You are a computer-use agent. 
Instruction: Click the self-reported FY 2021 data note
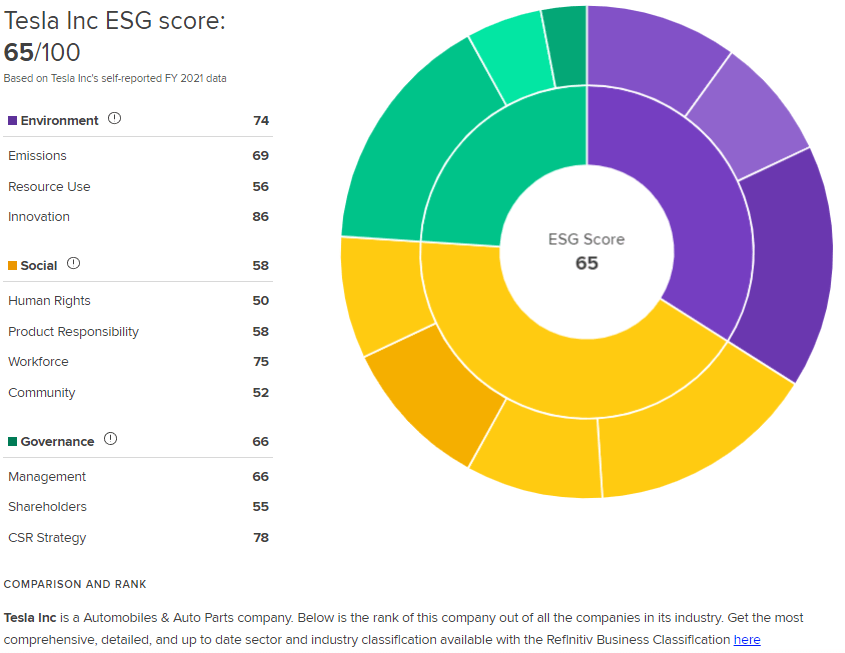115,78
